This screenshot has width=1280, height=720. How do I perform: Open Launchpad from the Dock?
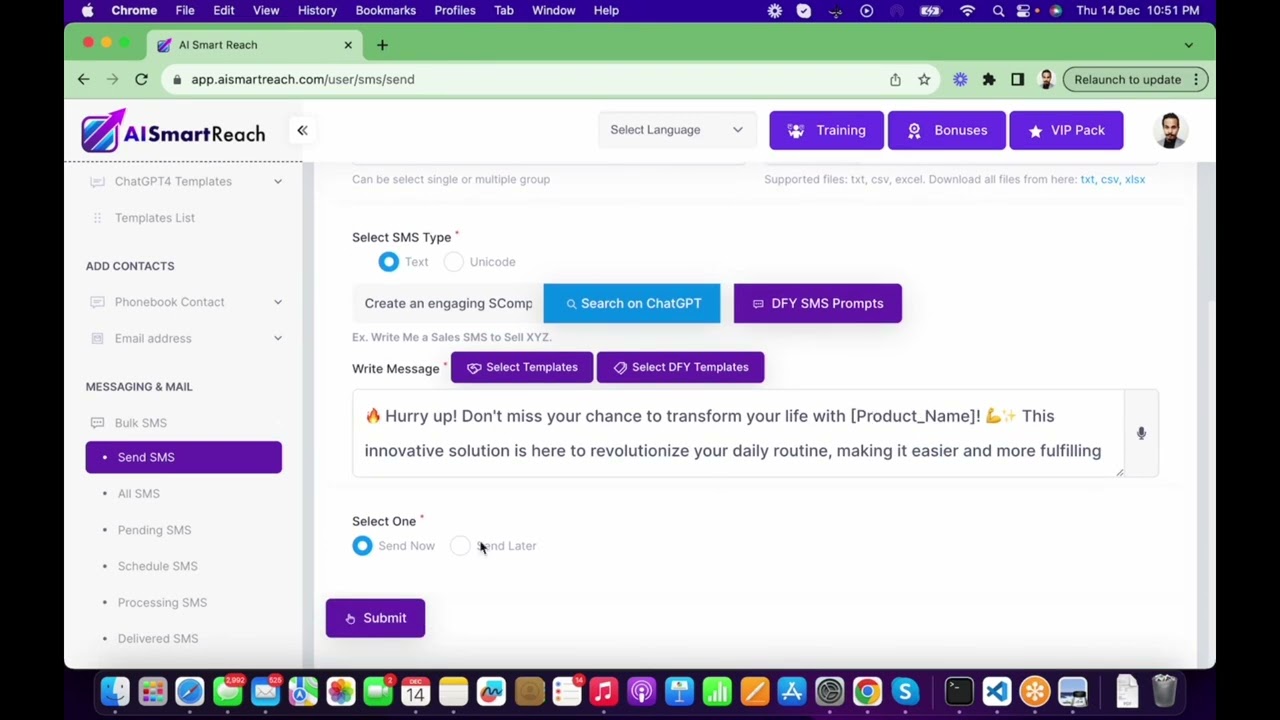152,691
